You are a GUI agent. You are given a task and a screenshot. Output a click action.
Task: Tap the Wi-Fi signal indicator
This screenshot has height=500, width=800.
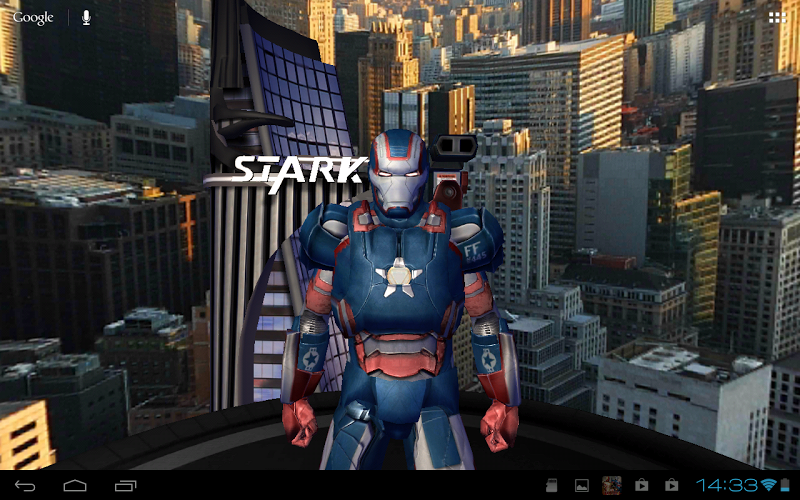[768, 485]
